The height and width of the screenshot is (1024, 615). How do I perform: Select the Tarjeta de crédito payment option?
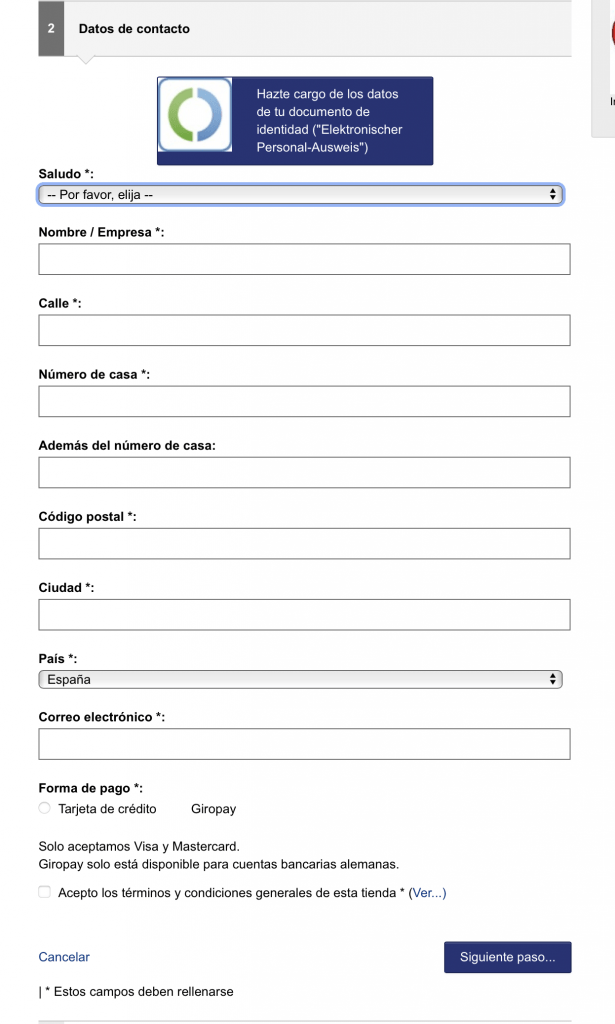point(45,808)
